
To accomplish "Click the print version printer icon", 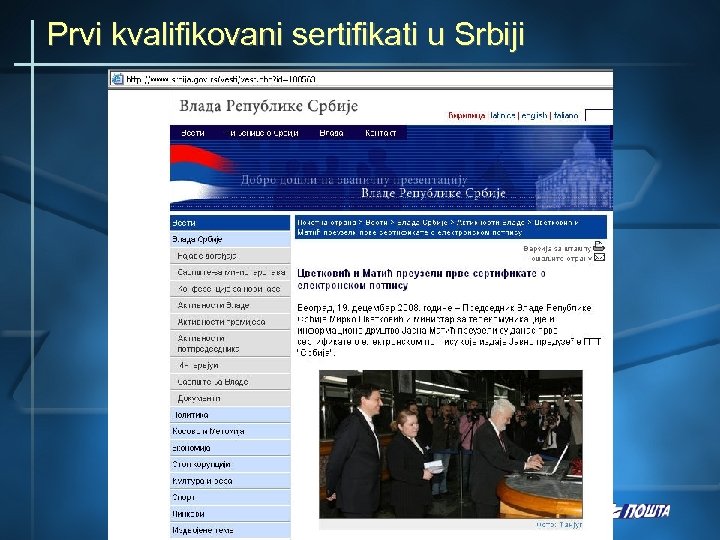I will point(599,247).
